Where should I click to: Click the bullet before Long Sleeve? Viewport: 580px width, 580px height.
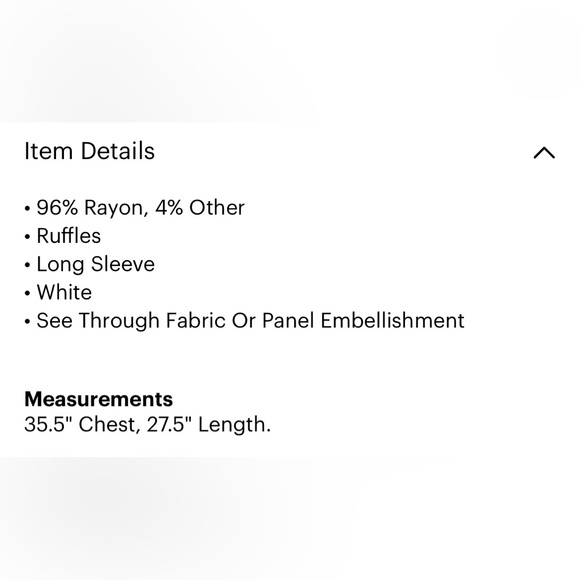pos(27,265)
